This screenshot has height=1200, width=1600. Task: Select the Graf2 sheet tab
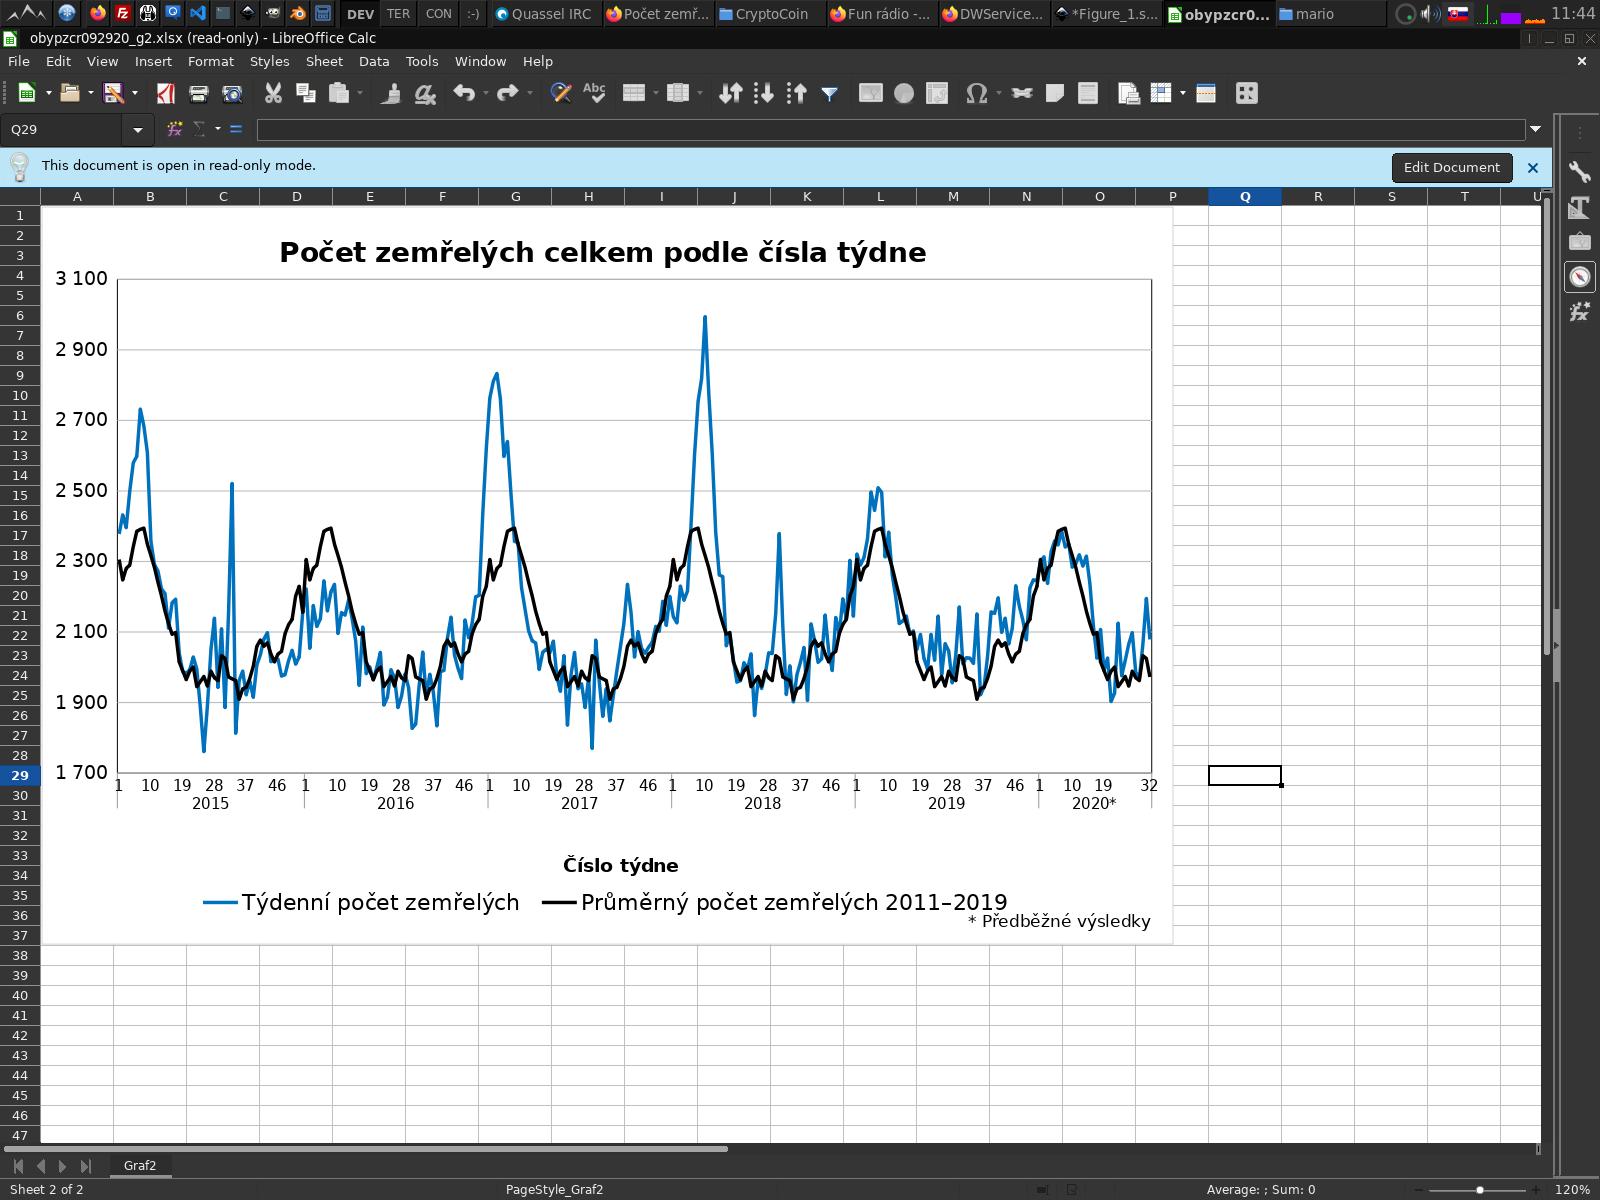pos(140,1165)
